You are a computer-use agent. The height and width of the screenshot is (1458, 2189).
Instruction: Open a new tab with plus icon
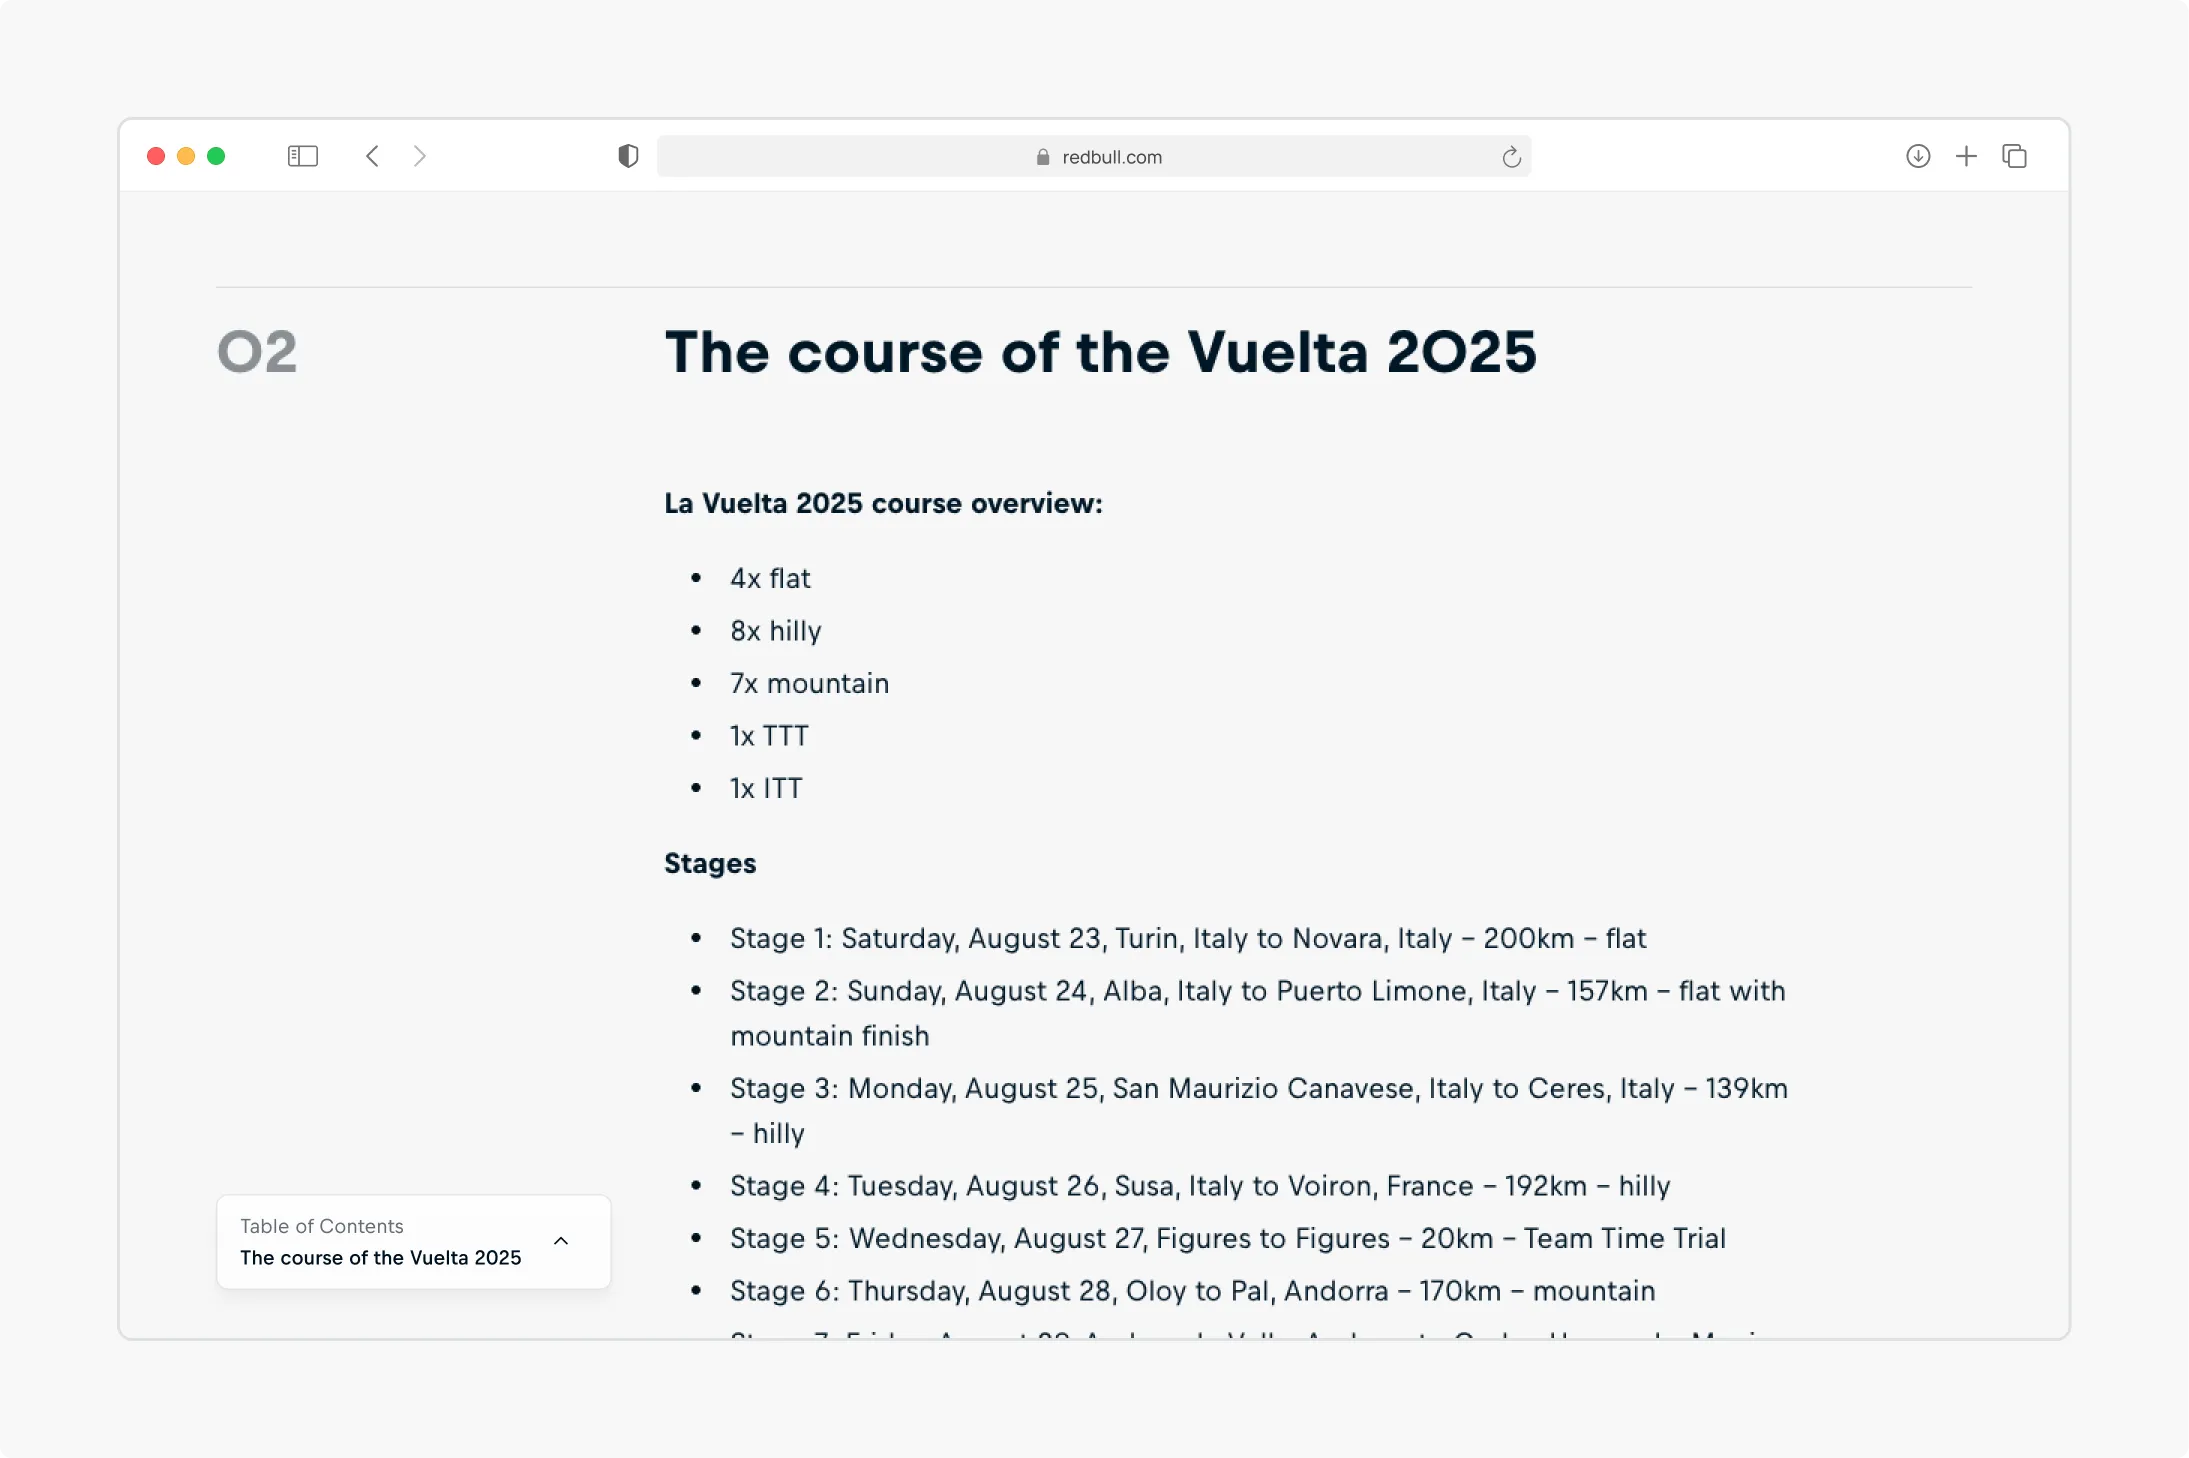point(1966,156)
